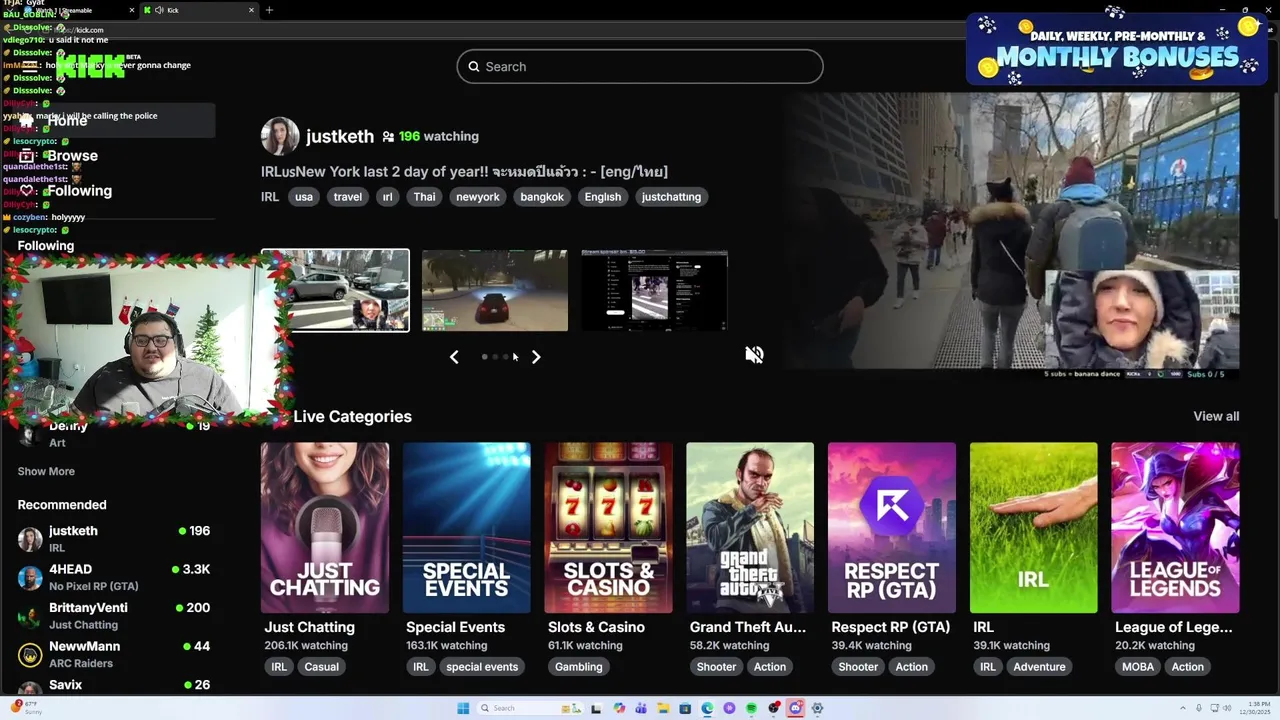This screenshot has height=720, width=1280.
Task: Open the Respect RP (GTA) category card
Action: pyautogui.click(x=892, y=528)
